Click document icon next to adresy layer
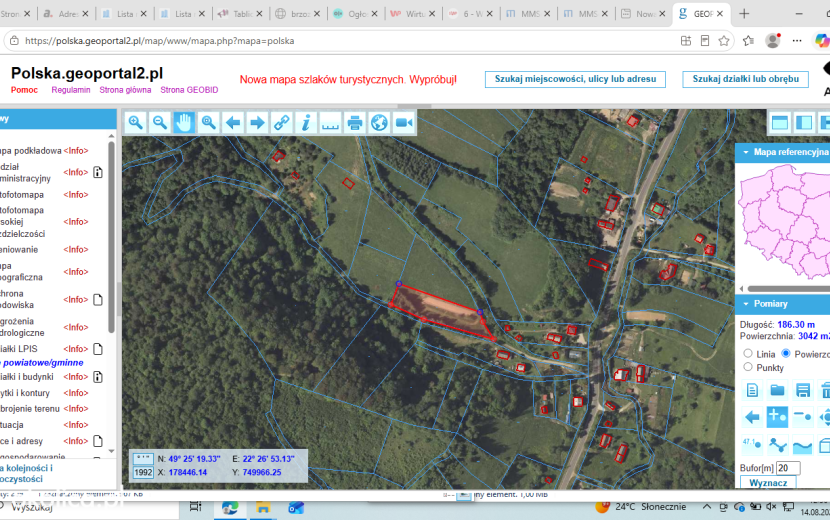 [98, 441]
